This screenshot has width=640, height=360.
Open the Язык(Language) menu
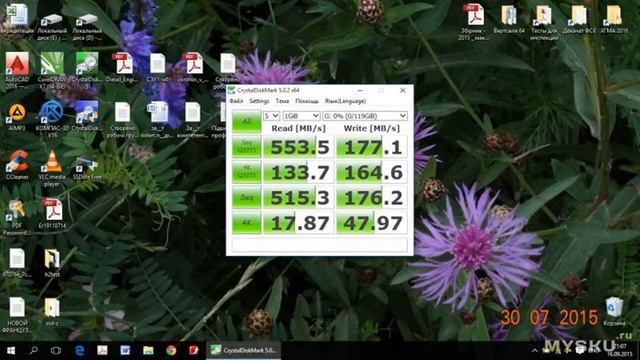[345, 101]
